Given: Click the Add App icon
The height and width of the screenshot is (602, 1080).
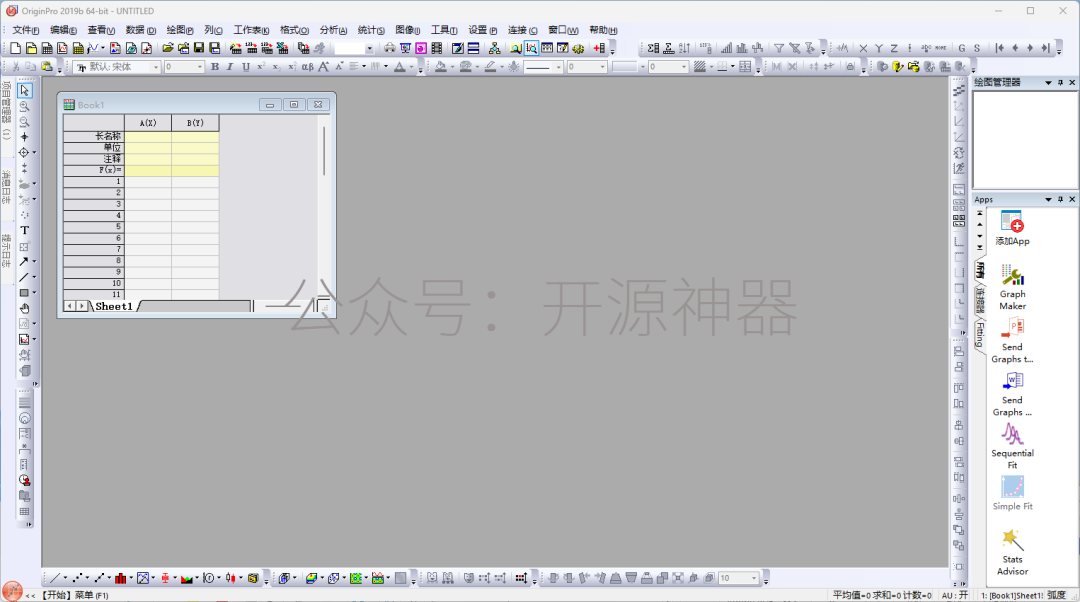Looking at the screenshot, I should click(1012, 229).
